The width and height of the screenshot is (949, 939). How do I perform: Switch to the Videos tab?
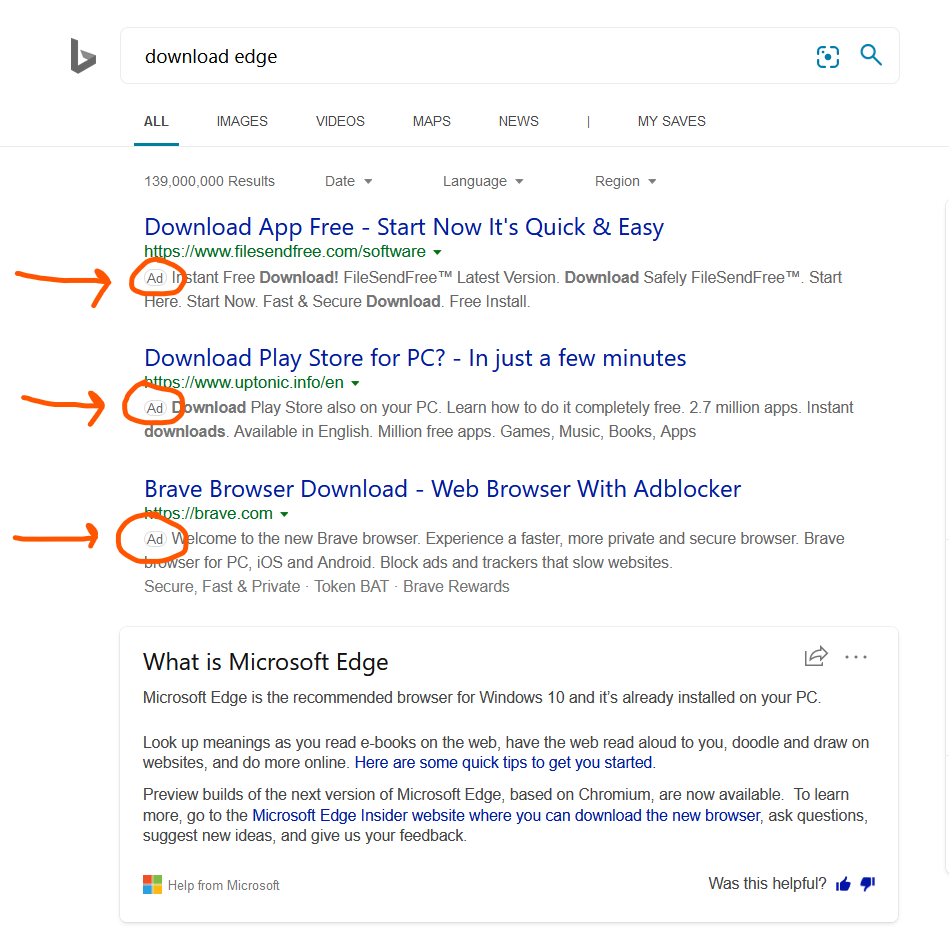point(340,121)
